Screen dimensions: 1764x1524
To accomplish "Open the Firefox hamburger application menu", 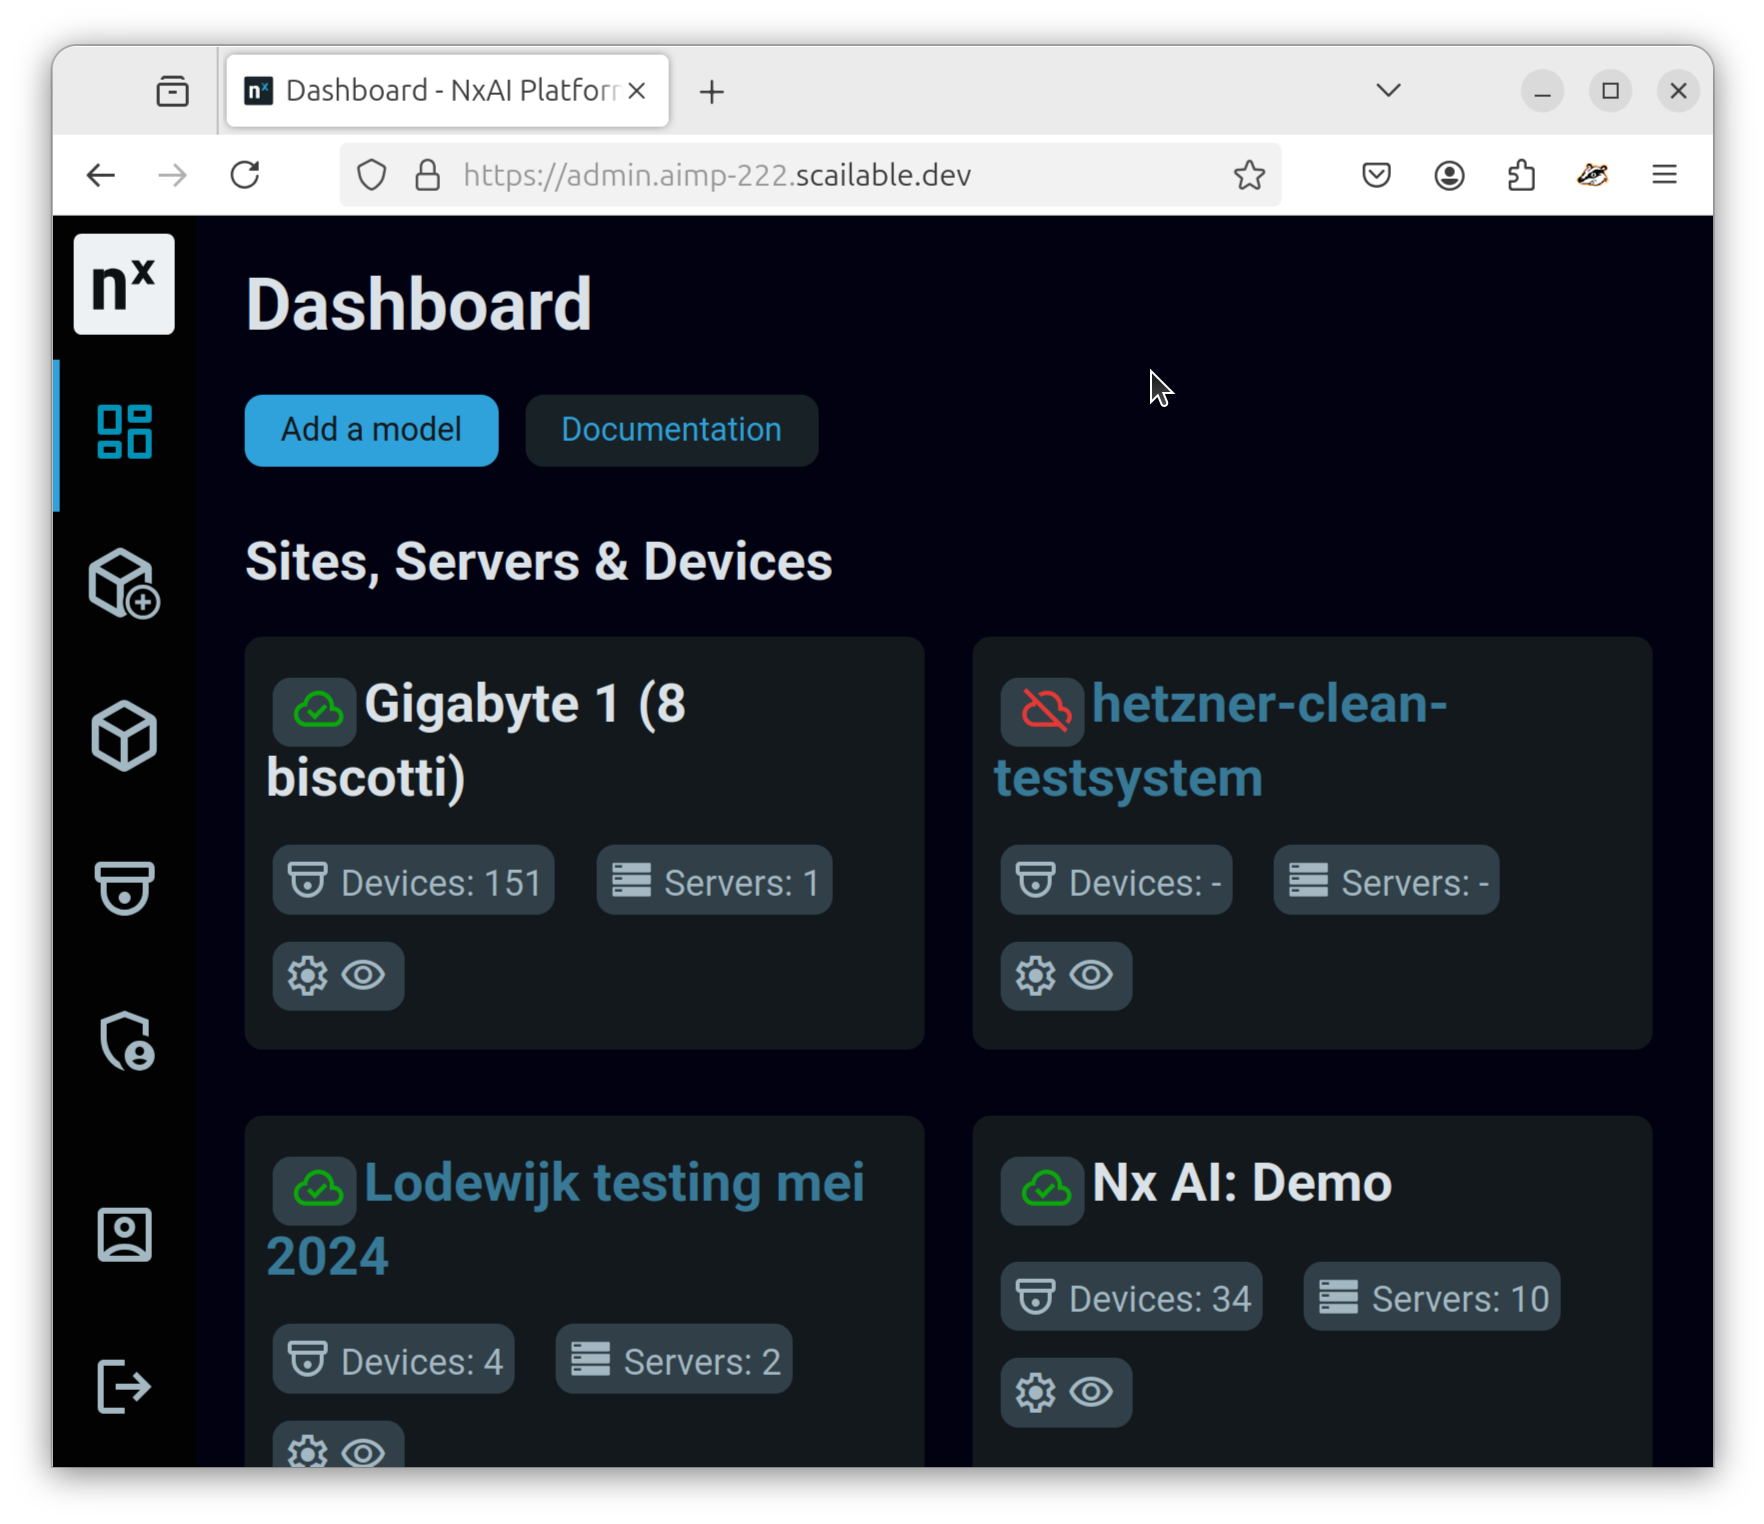I will pyautogui.click(x=1664, y=175).
